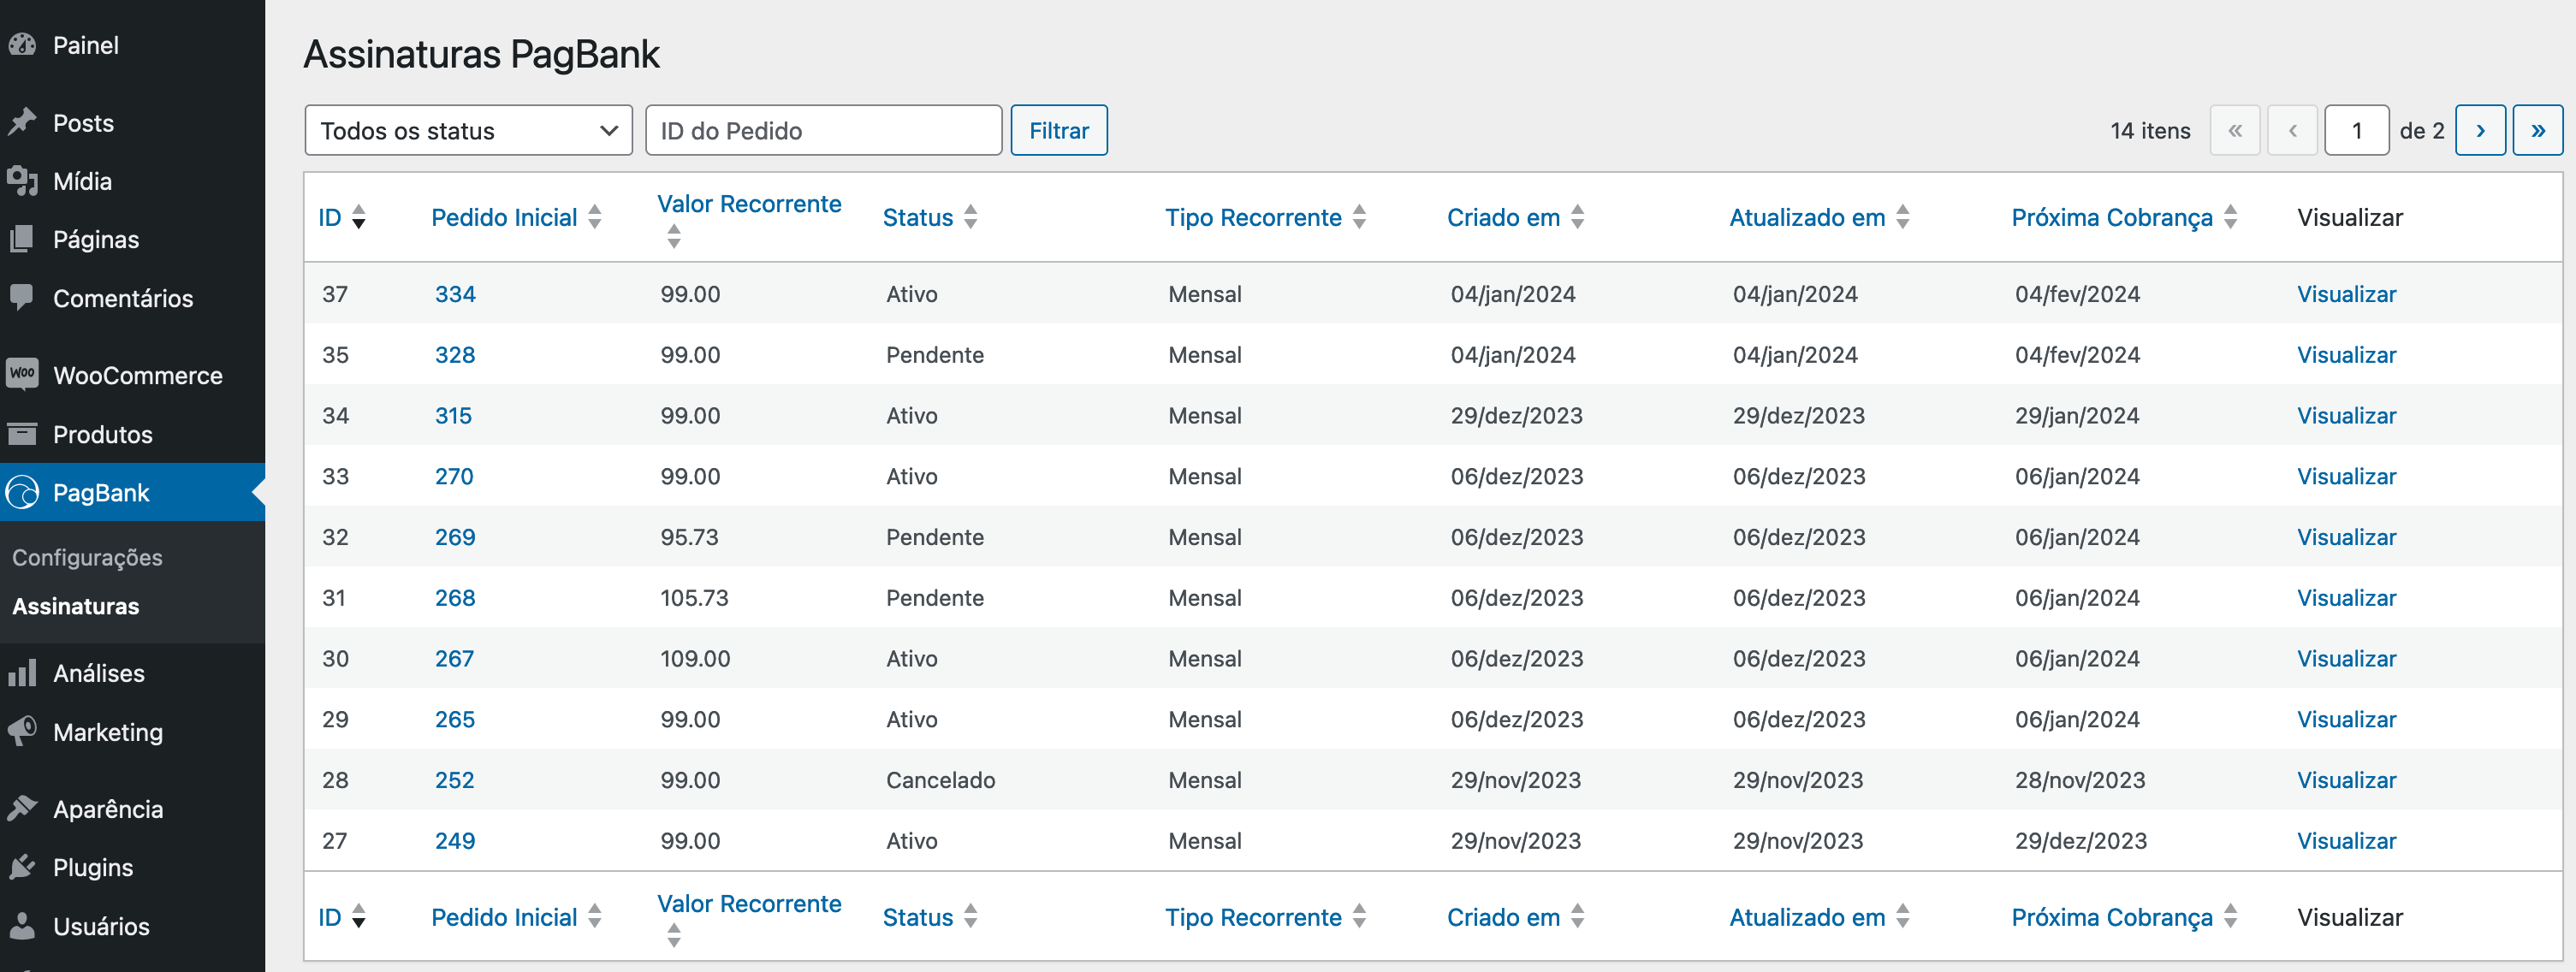This screenshot has height=972, width=2576.
Task: Click sort arrows under Valor Recorrente header
Action: click(674, 236)
